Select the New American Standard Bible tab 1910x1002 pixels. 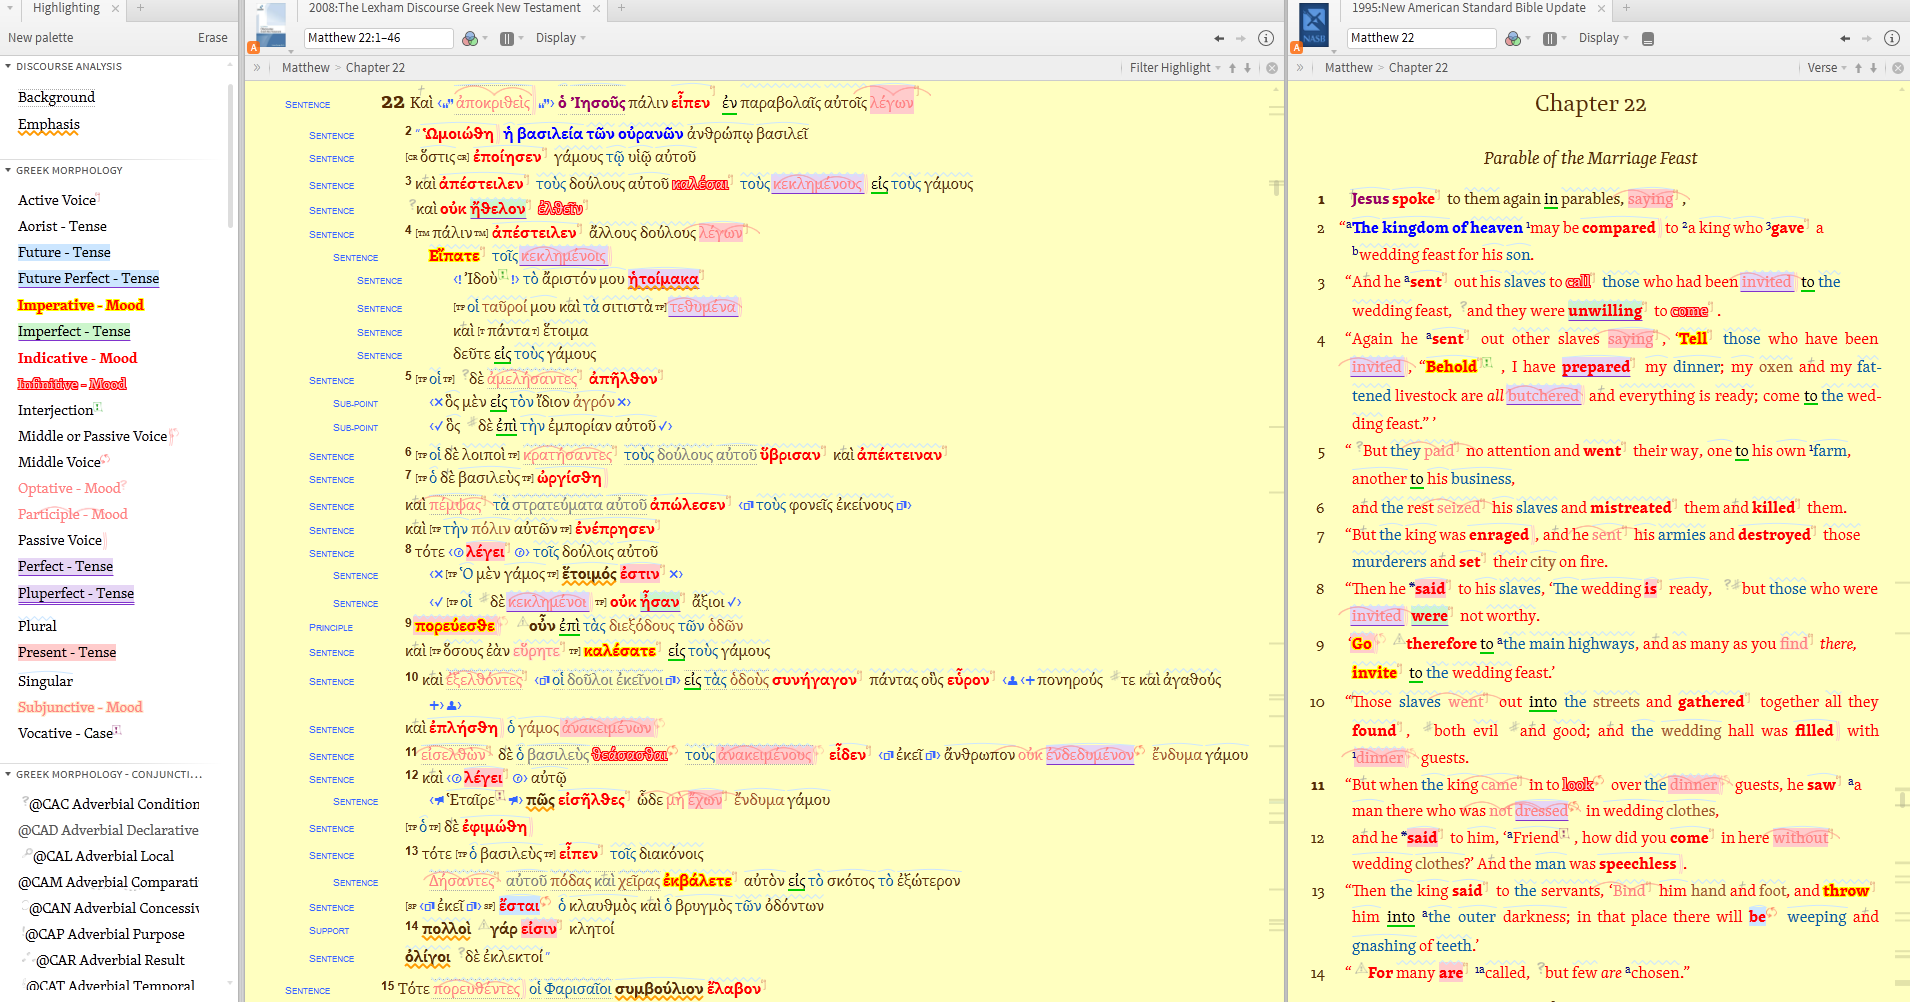coord(1468,8)
